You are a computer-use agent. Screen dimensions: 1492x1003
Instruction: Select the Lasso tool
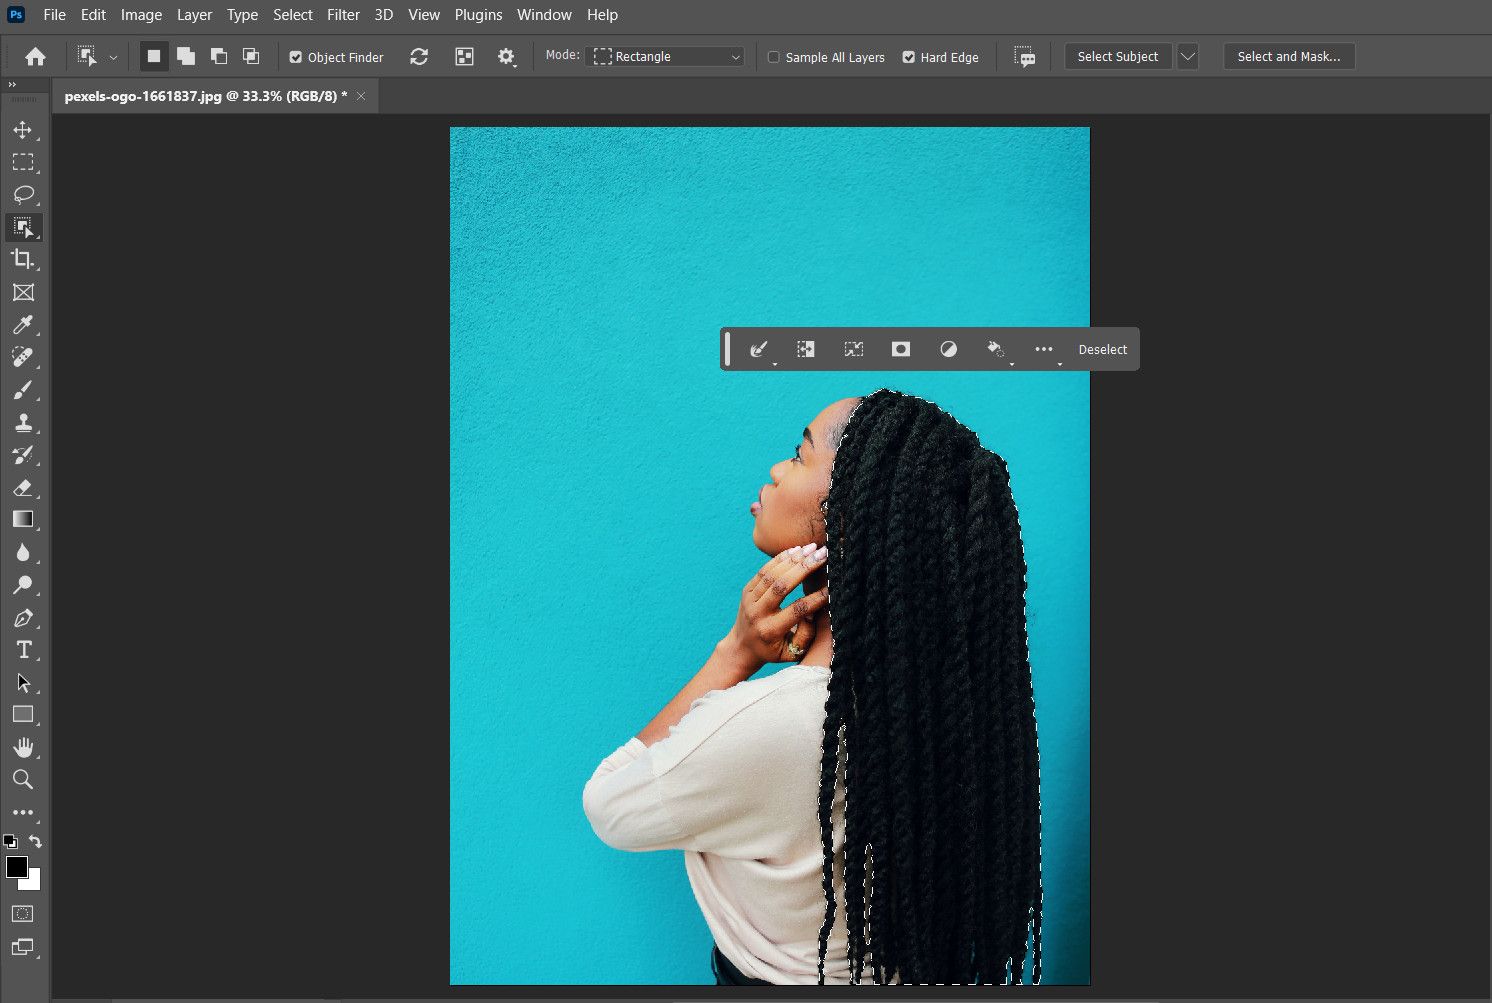point(24,194)
